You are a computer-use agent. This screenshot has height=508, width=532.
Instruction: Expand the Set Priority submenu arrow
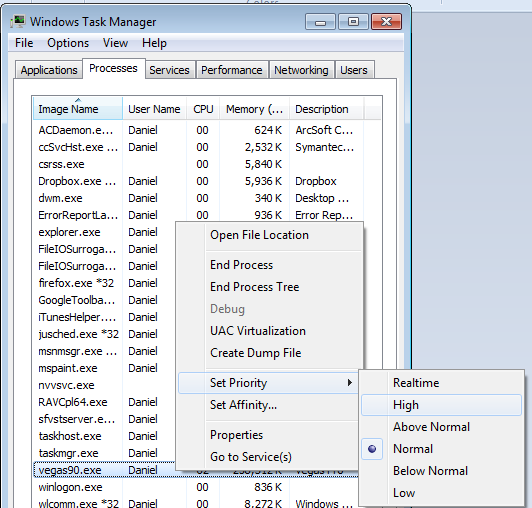(350, 383)
